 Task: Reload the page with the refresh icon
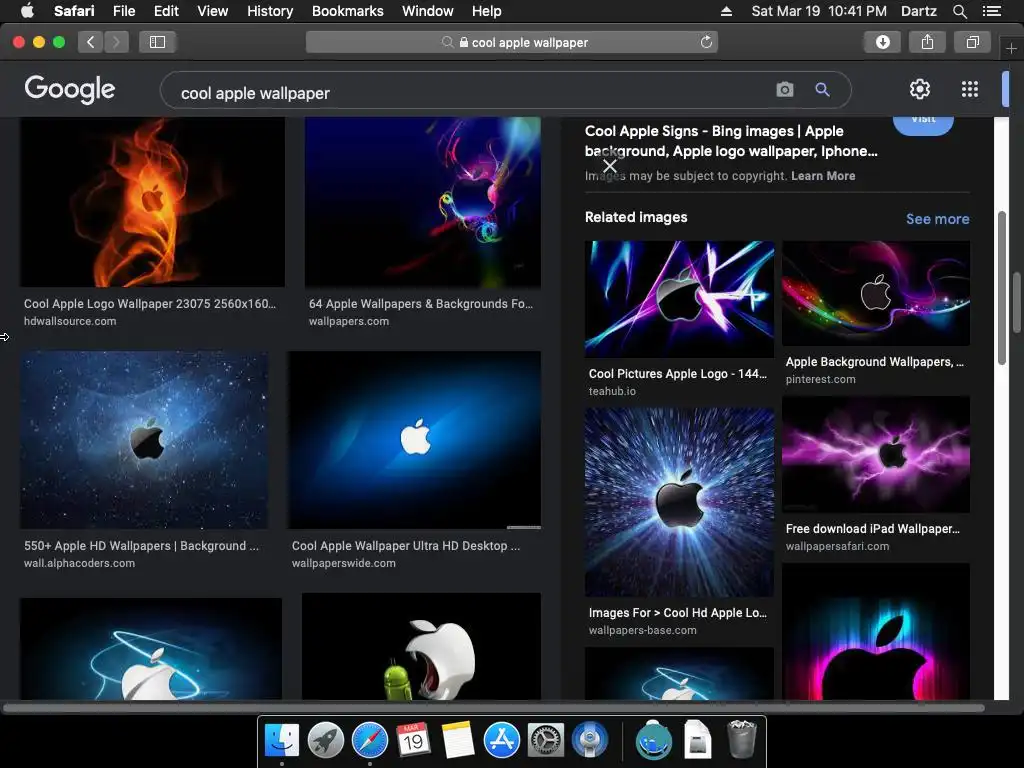[x=706, y=42]
